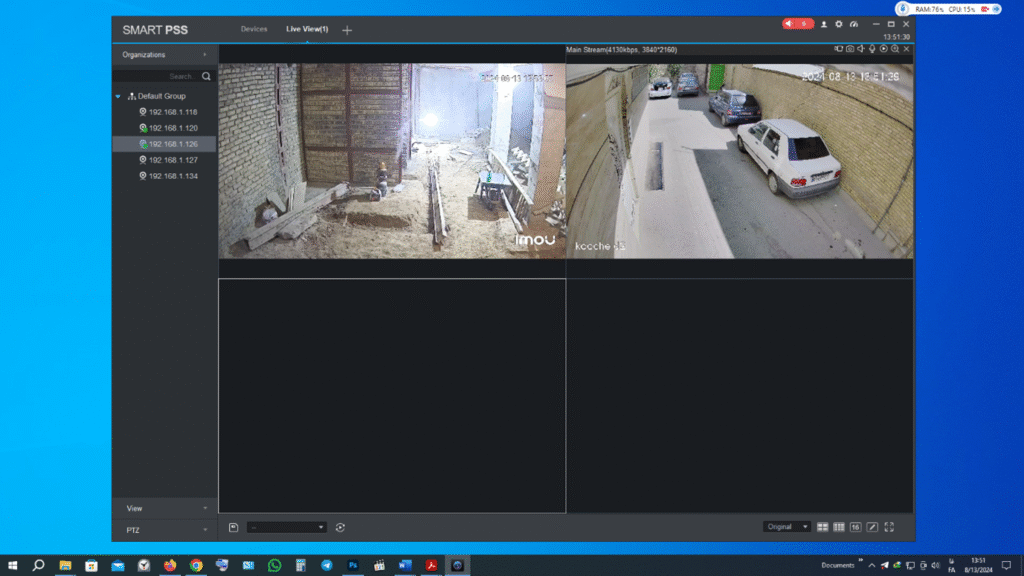Viewport: 1024px width, 576px height.
Task: Click the save view icon in the bottom bar
Action: click(x=233, y=528)
